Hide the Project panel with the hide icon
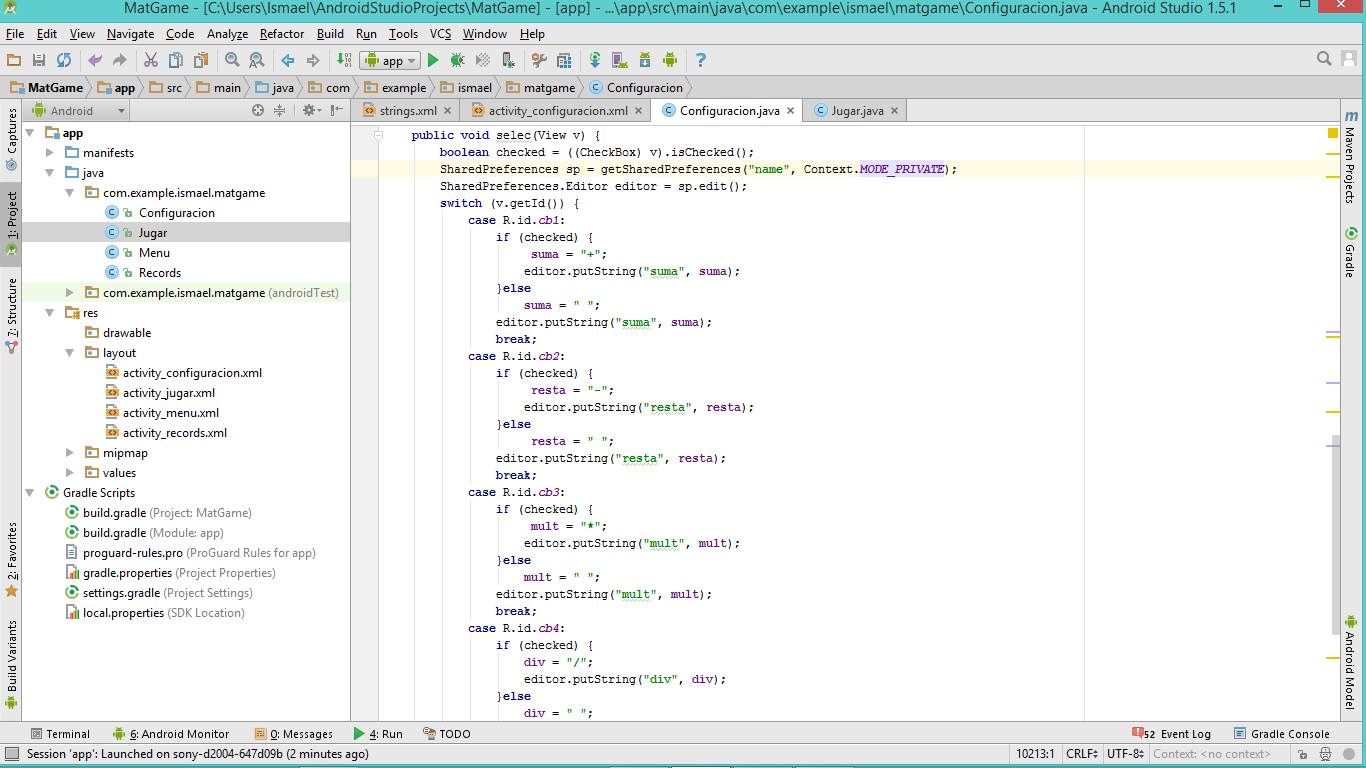 [x=337, y=110]
